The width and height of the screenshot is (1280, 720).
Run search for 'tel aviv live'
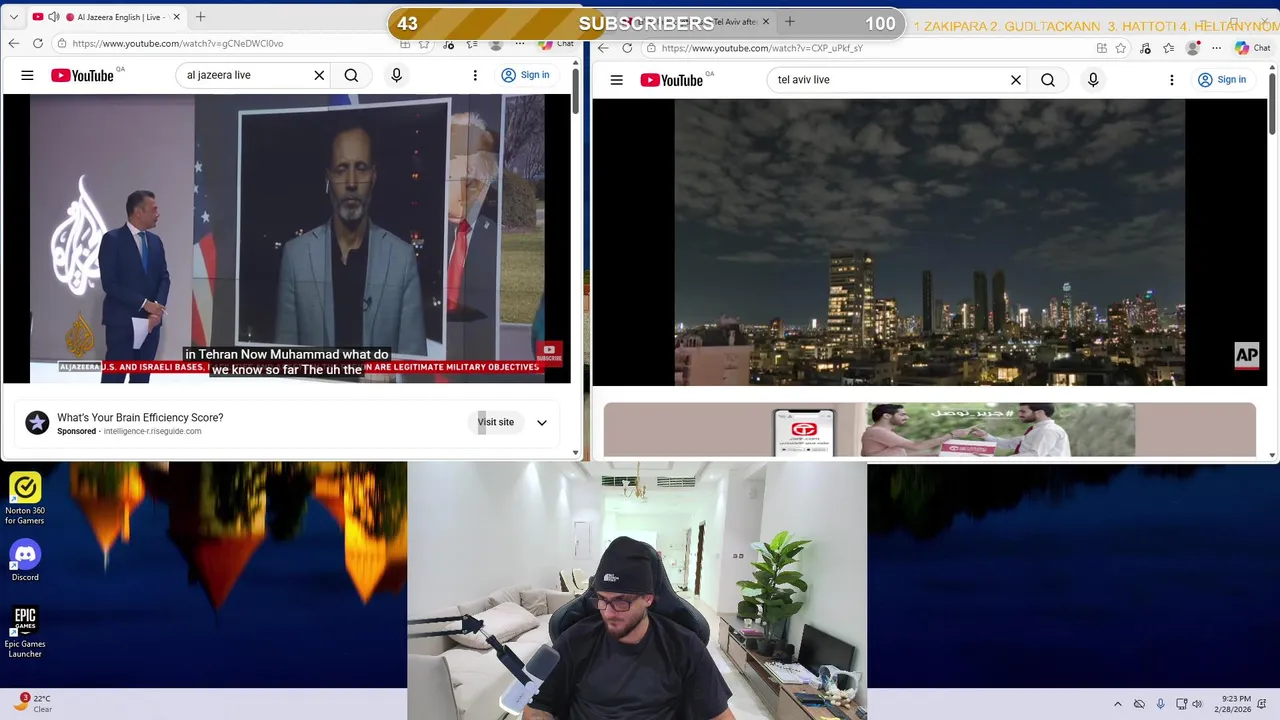coord(1048,80)
